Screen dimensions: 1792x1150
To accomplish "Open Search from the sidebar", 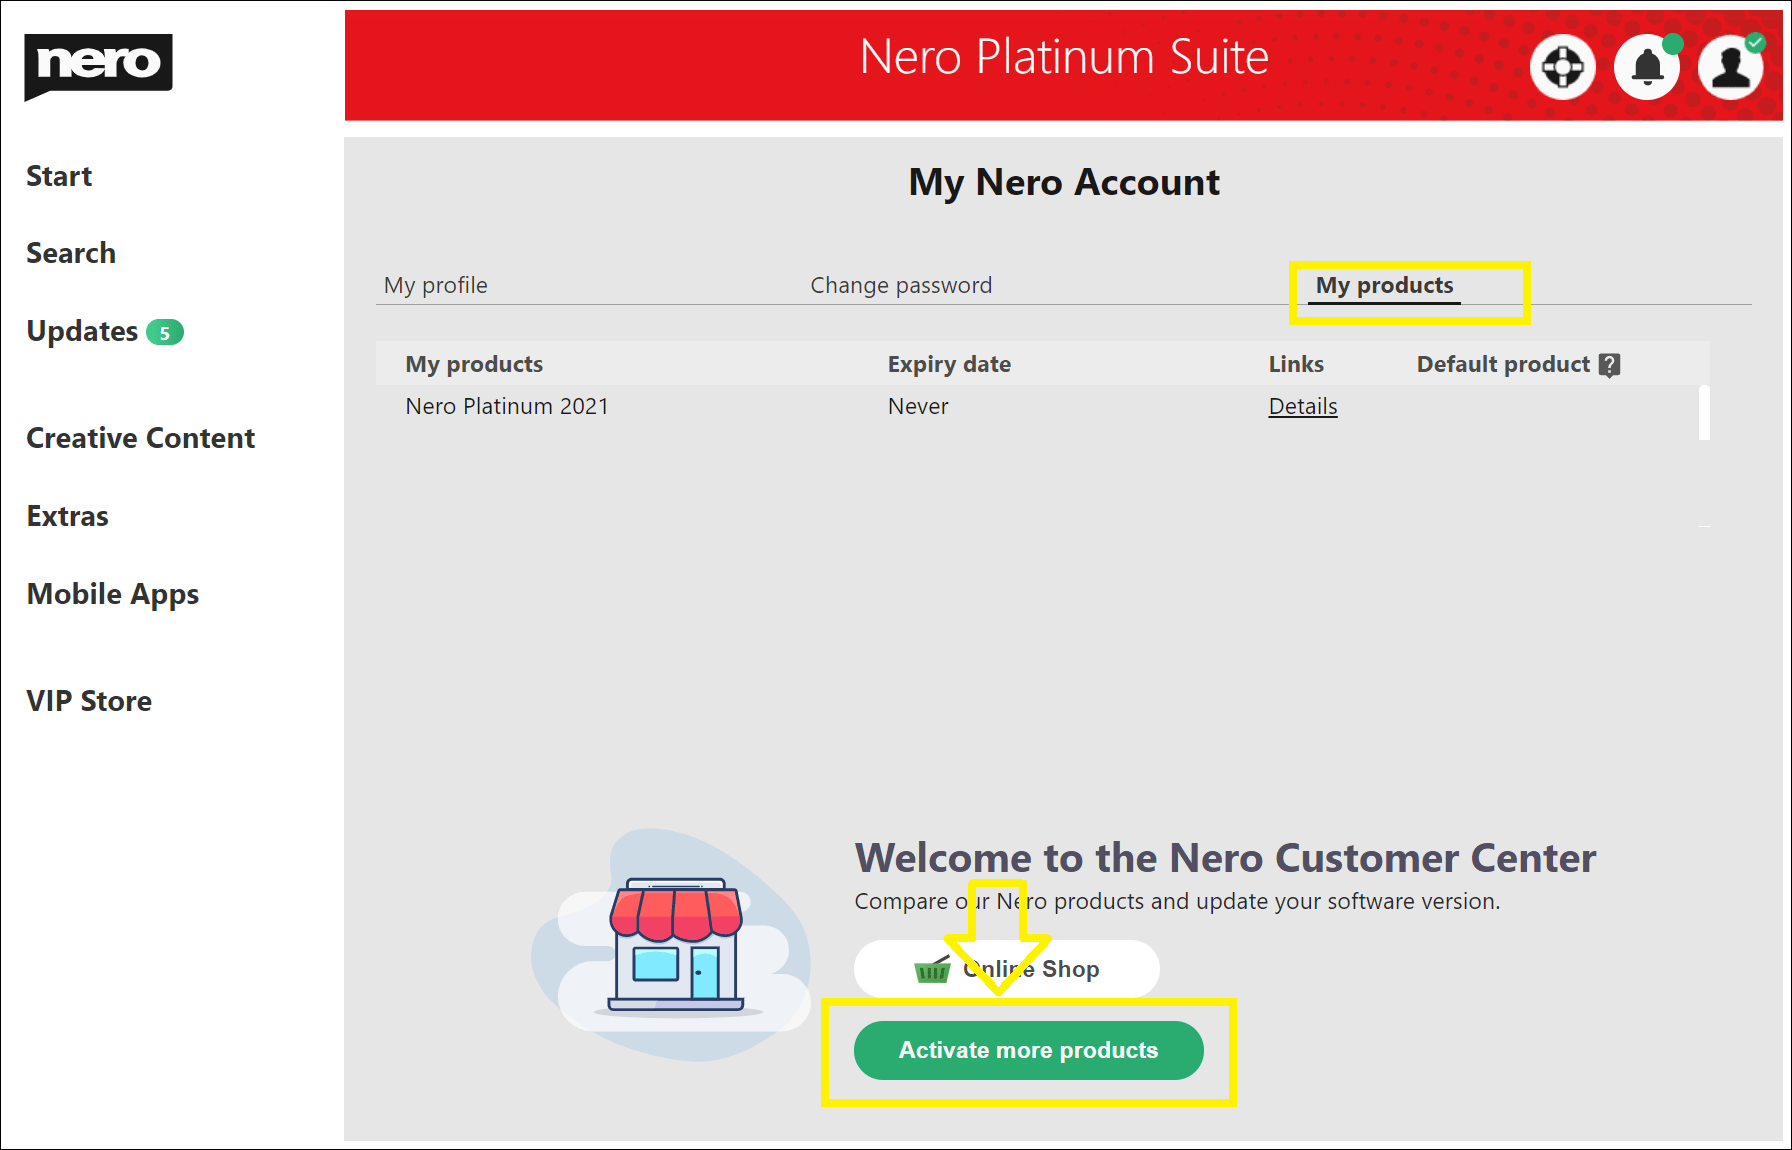I will pyautogui.click(x=71, y=252).
